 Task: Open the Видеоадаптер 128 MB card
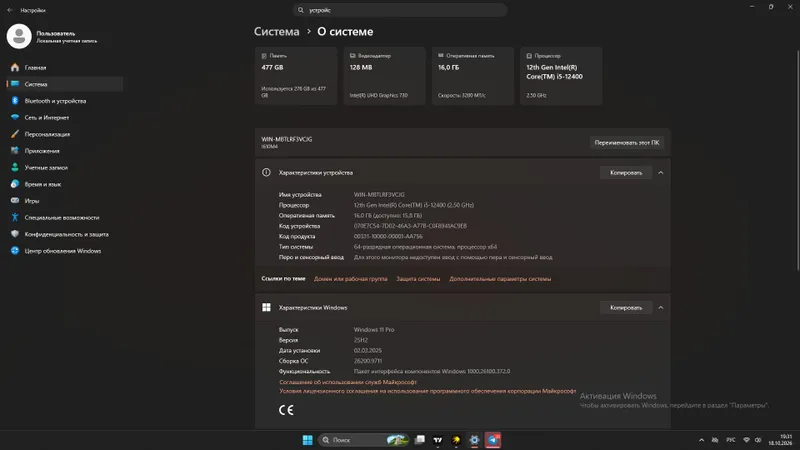coord(384,76)
